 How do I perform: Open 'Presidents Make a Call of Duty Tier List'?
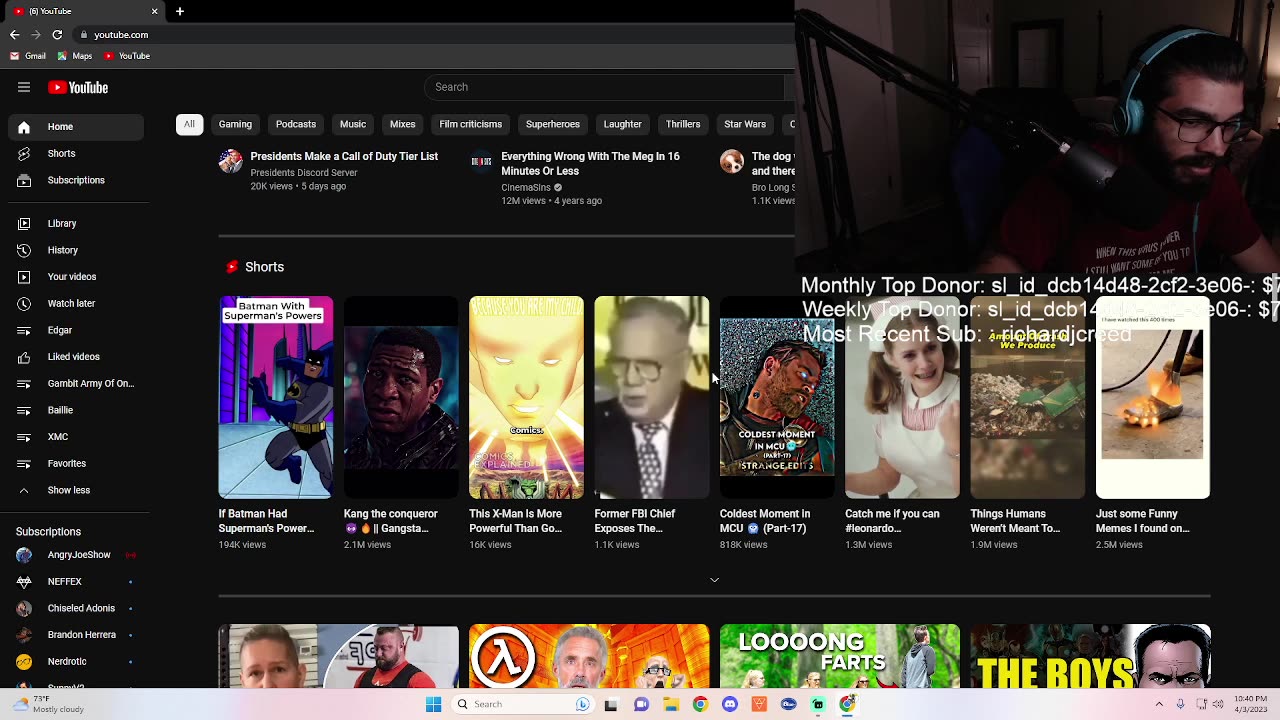pyautogui.click(x=344, y=157)
